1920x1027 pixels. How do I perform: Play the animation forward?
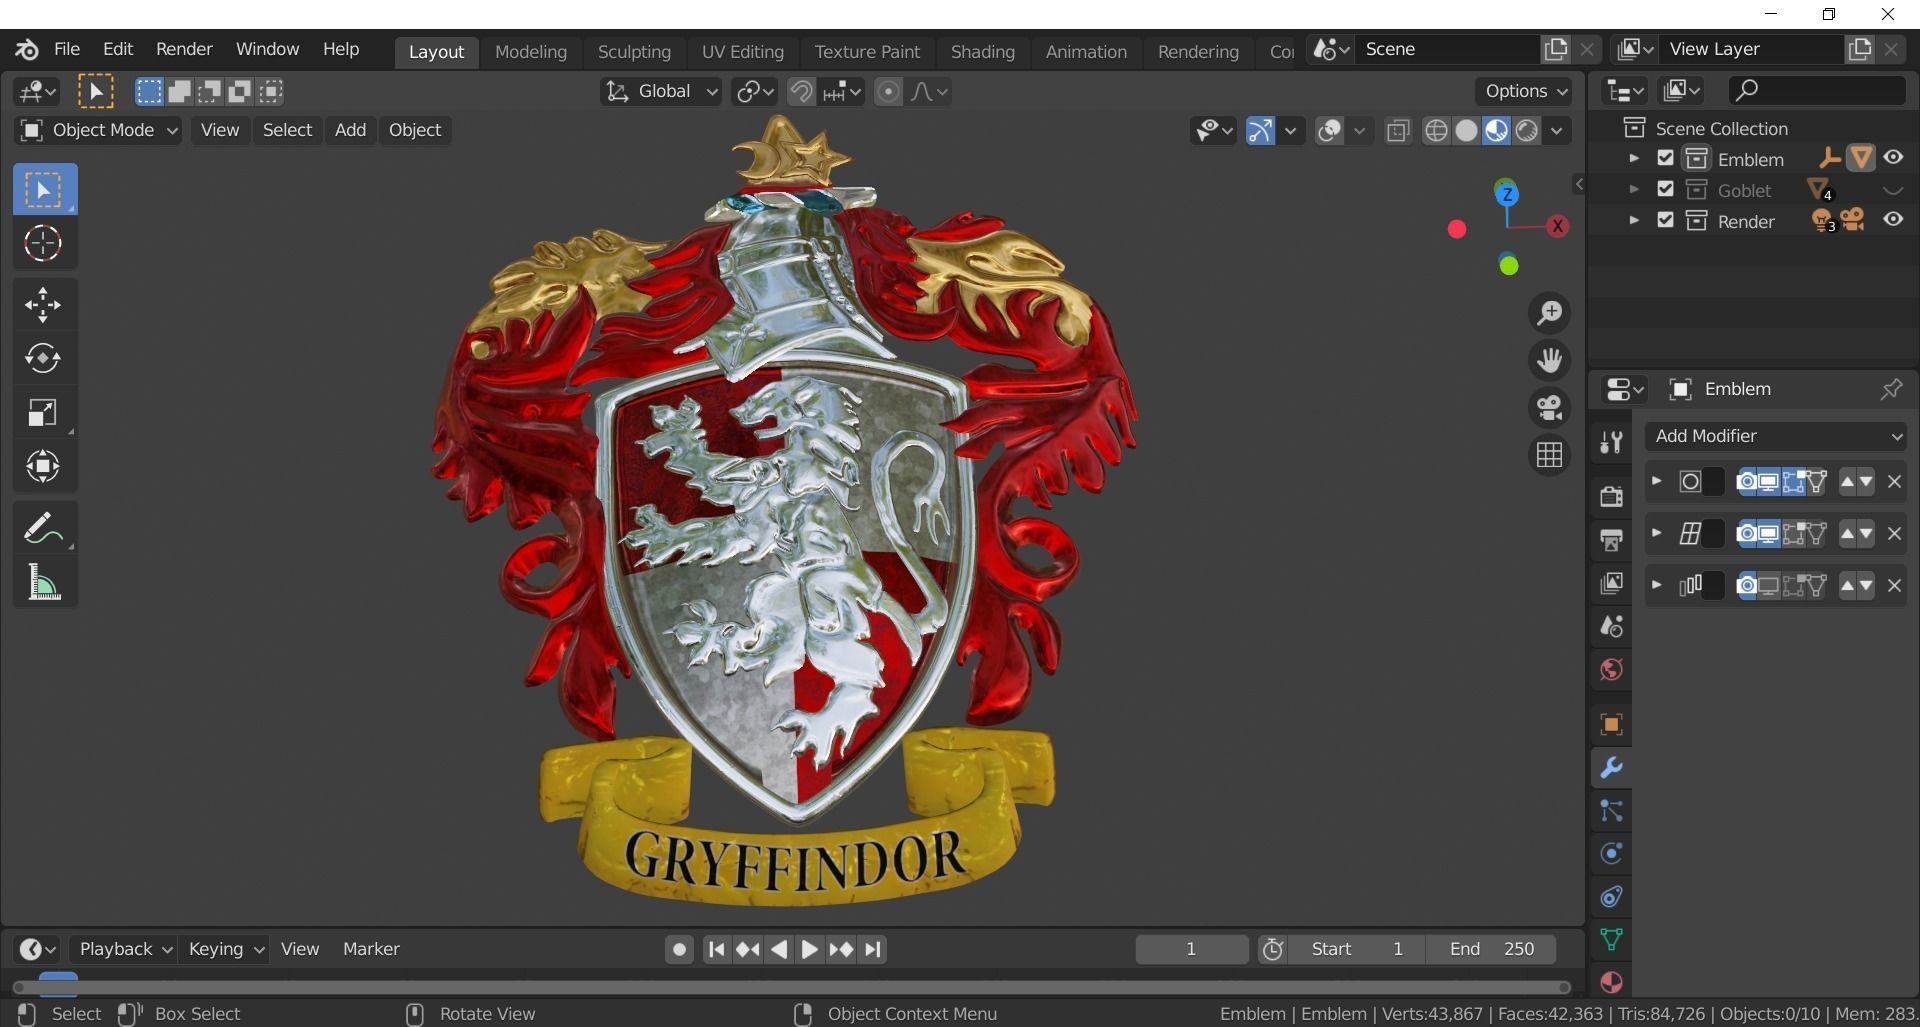810,949
